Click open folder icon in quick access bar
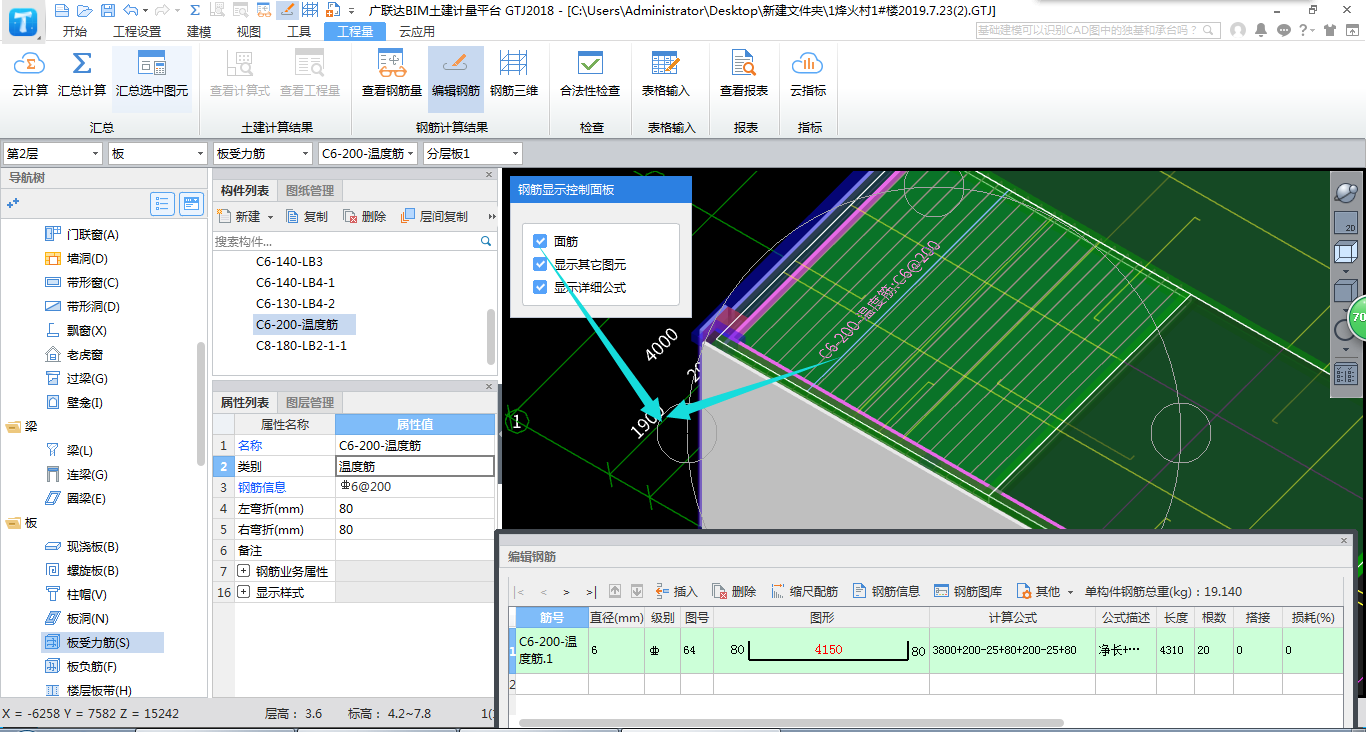1366x732 pixels. pyautogui.click(x=84, y=10)
